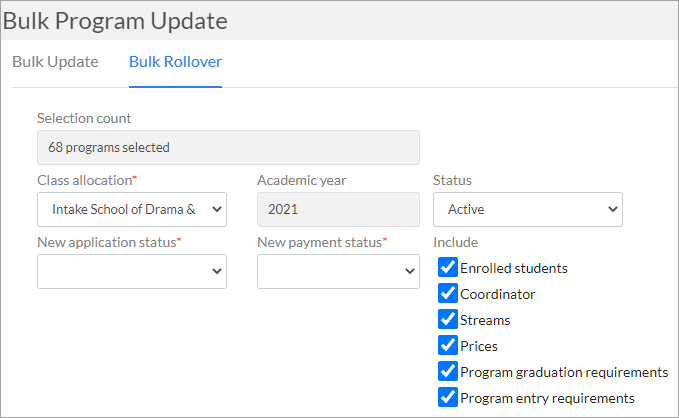Viewport: 679px width, 418px height.
Task: Uncheck the Prices option
Action: pos(447,345)
